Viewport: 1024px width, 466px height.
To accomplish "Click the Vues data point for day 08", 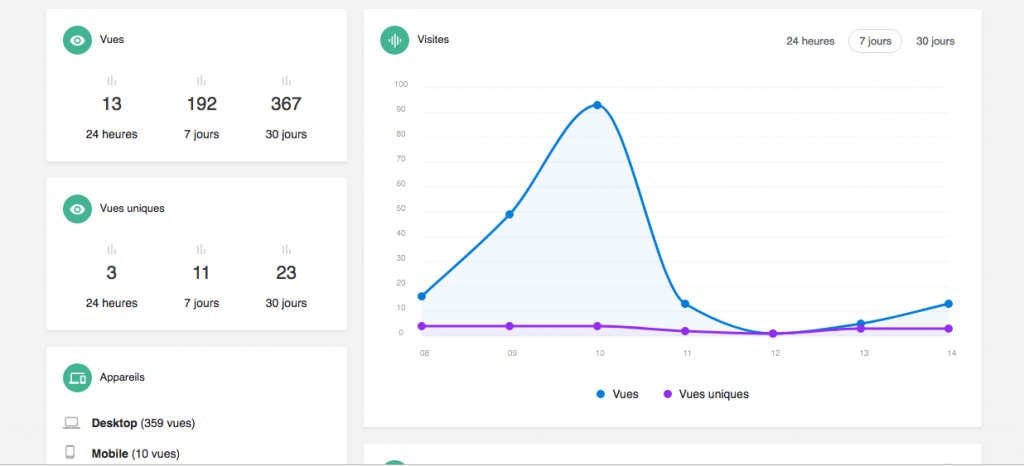I will pyautogui.click(x=422, y=296).
